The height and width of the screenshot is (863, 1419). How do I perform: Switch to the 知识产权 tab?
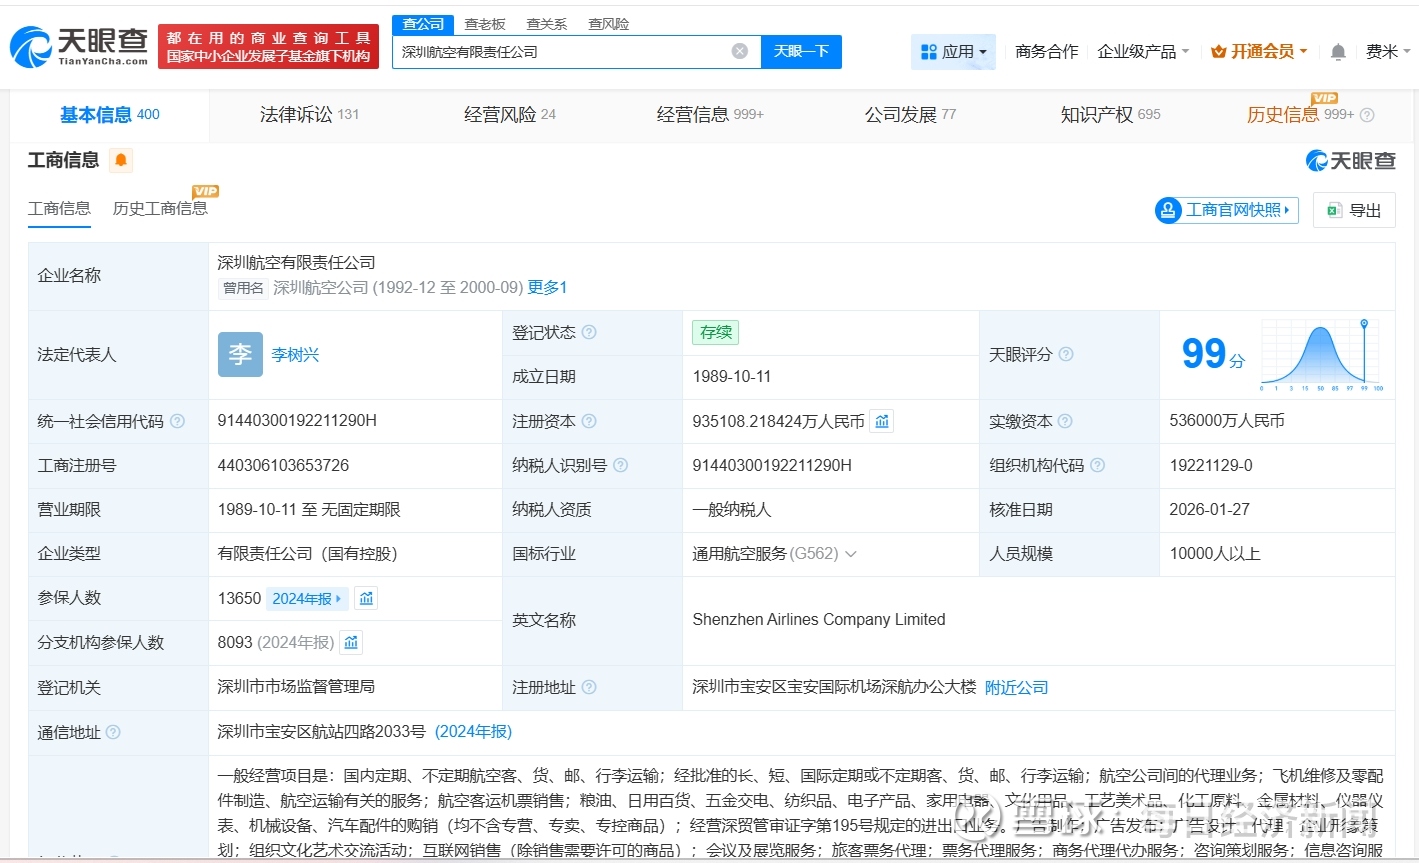click(1109, 115)
